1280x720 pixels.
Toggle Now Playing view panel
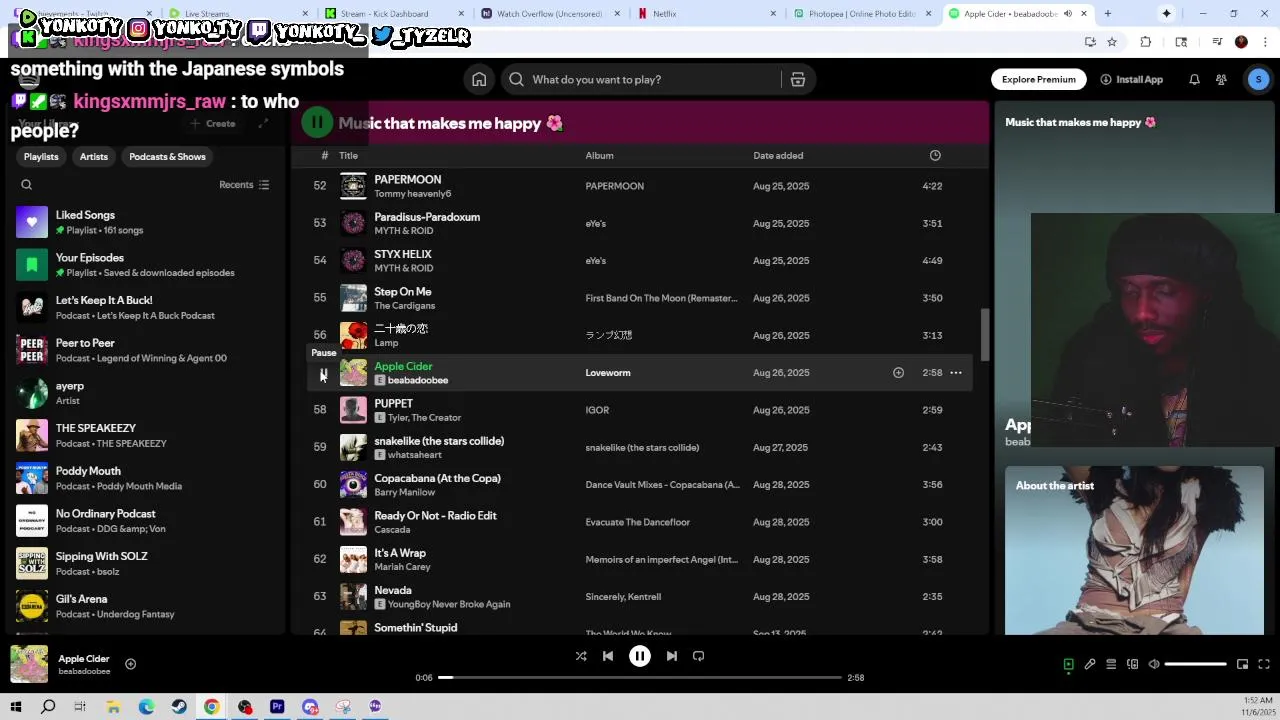coord(1068,664)
